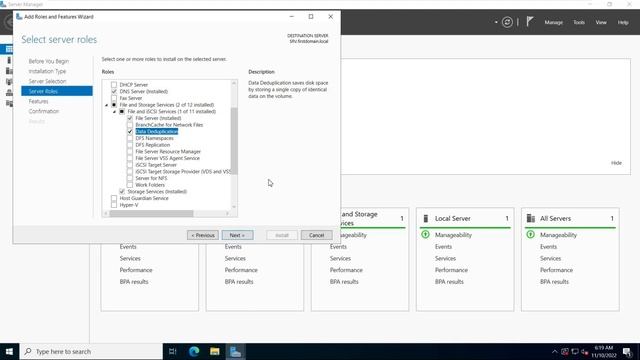Click the Previous button

point(203,235)
